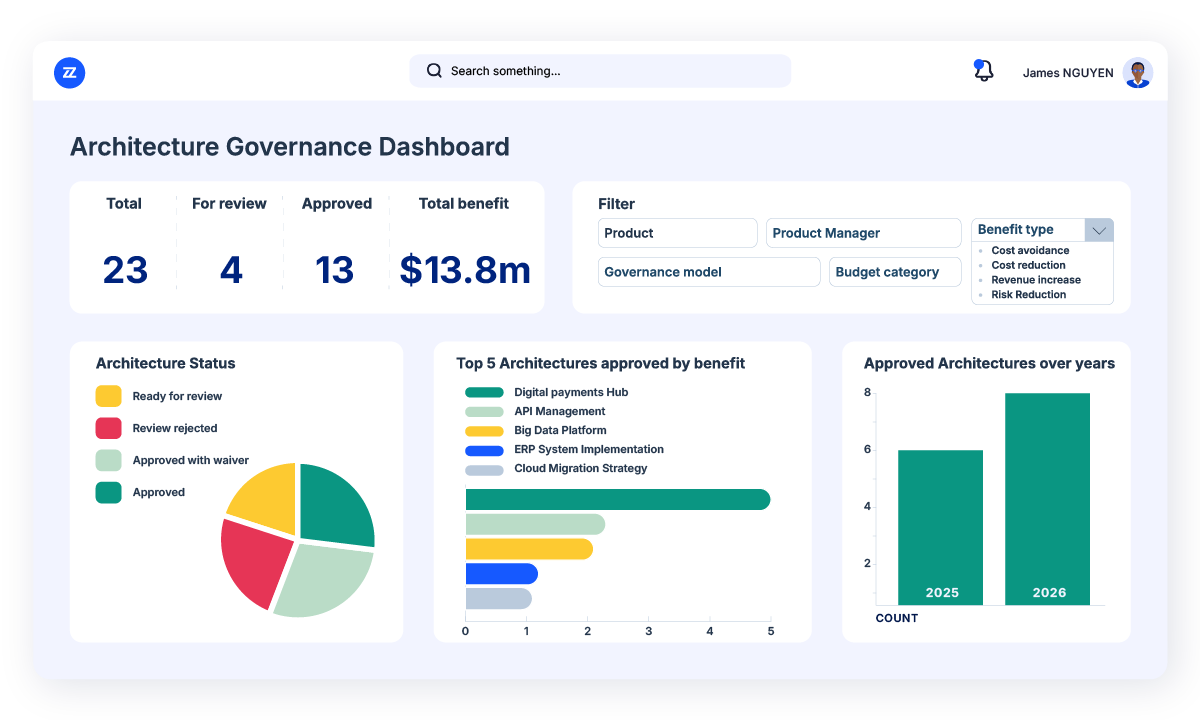1200x720 pixels.
Task: Click the blue benefit bar
Action: [502, 573]
